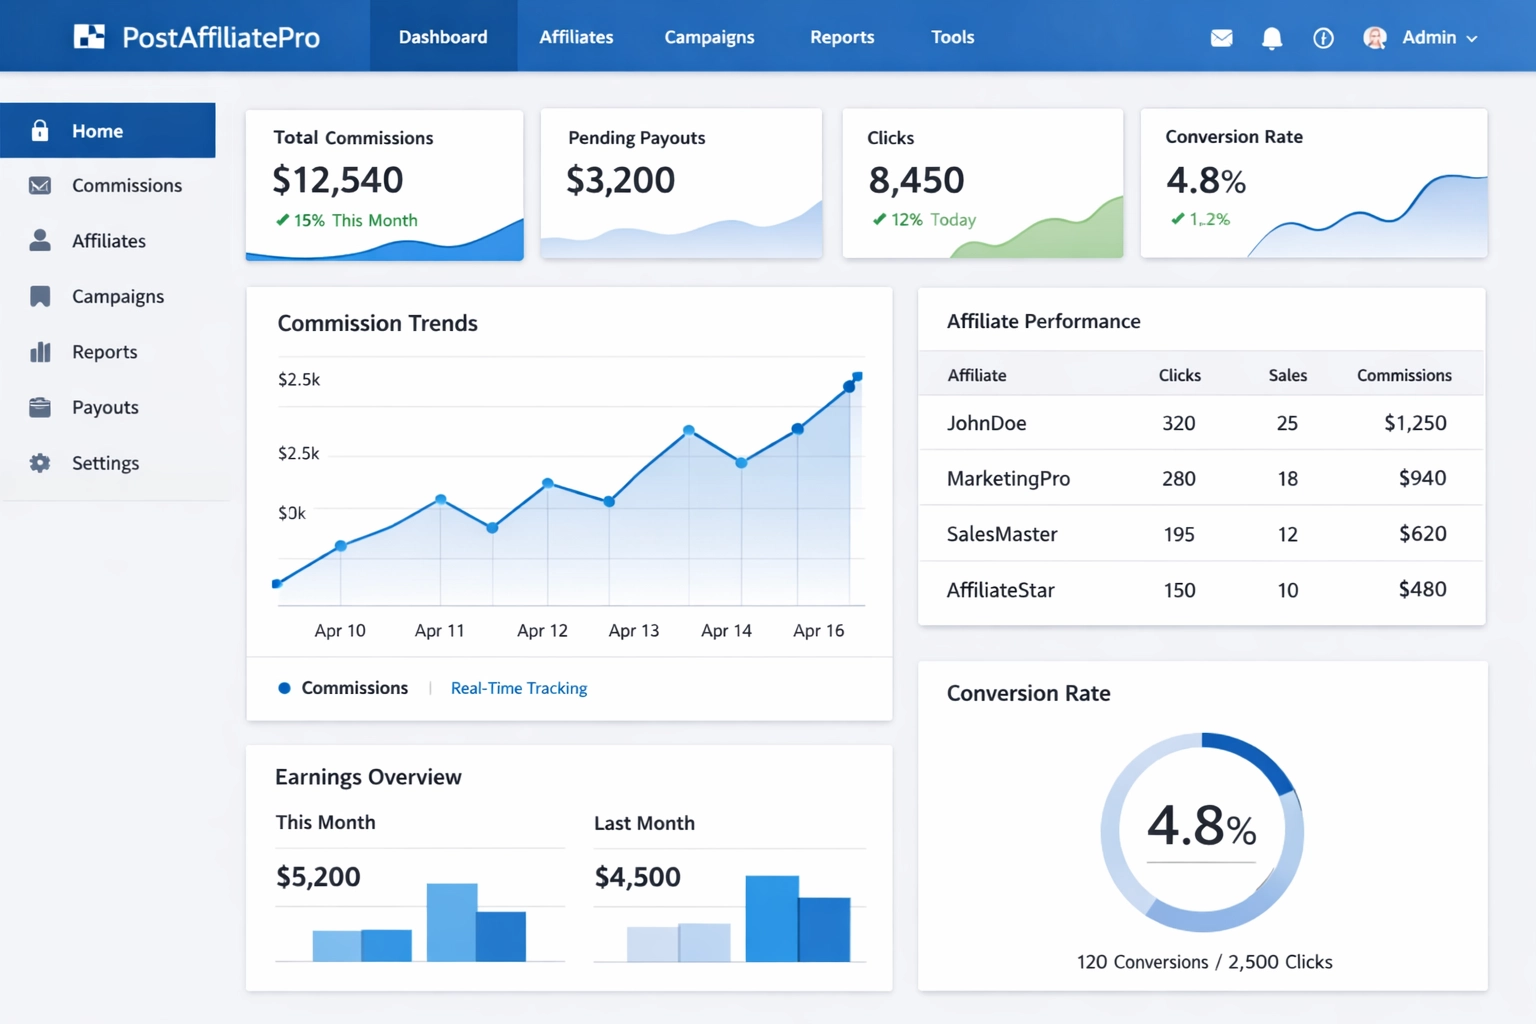Switch to the Affiliates tab in navigation
The width and height of the screenshot is (1536, 1024).
point(576,37)
